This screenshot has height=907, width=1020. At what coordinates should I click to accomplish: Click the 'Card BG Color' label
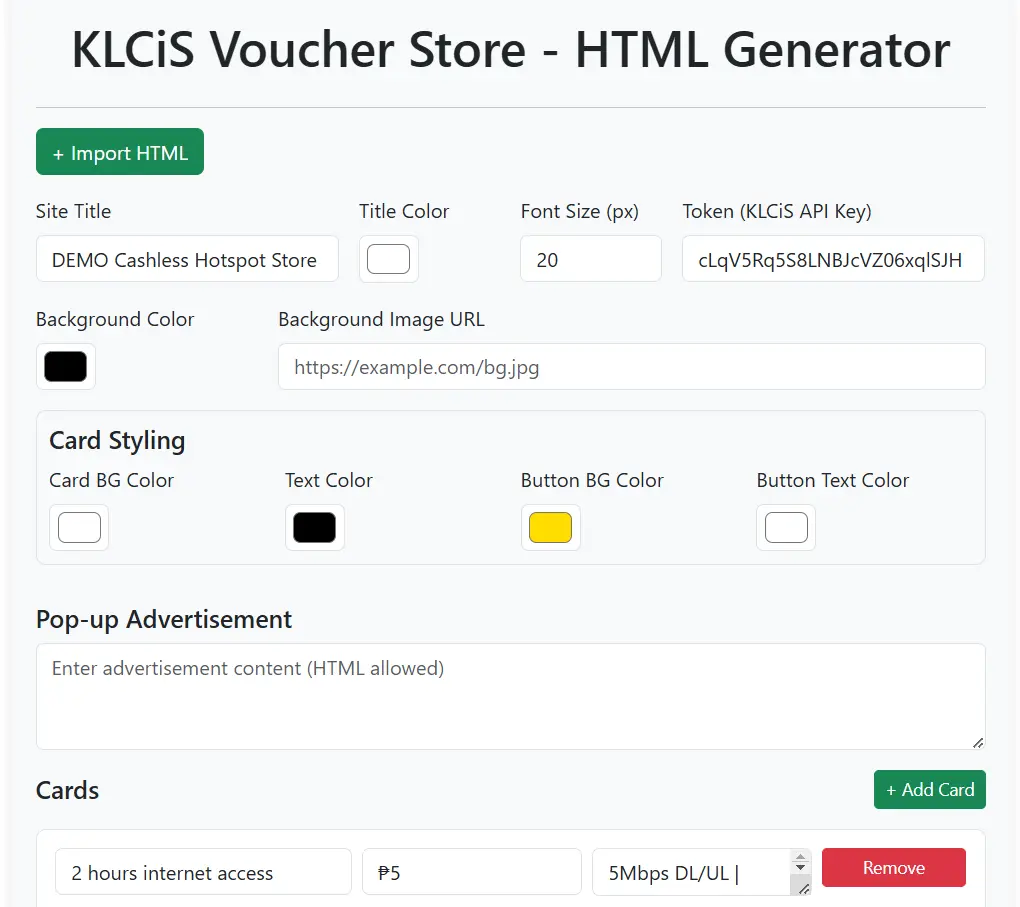click(112, 480)
